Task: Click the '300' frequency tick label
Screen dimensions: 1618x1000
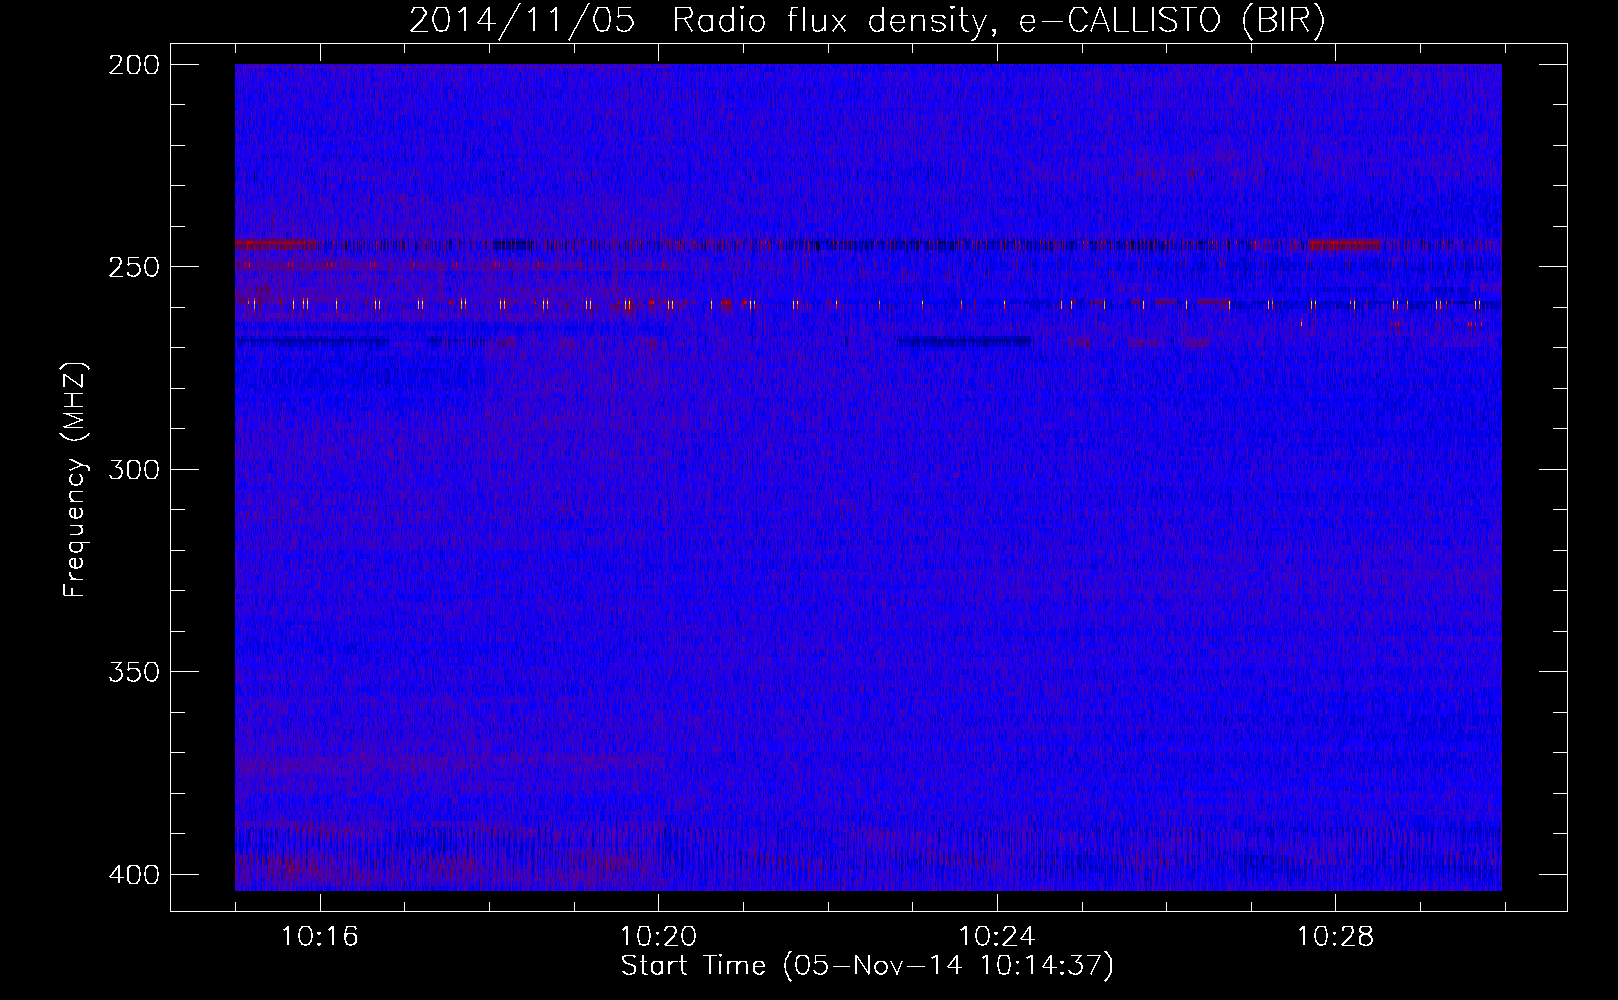Action: (x=133, y=470)
